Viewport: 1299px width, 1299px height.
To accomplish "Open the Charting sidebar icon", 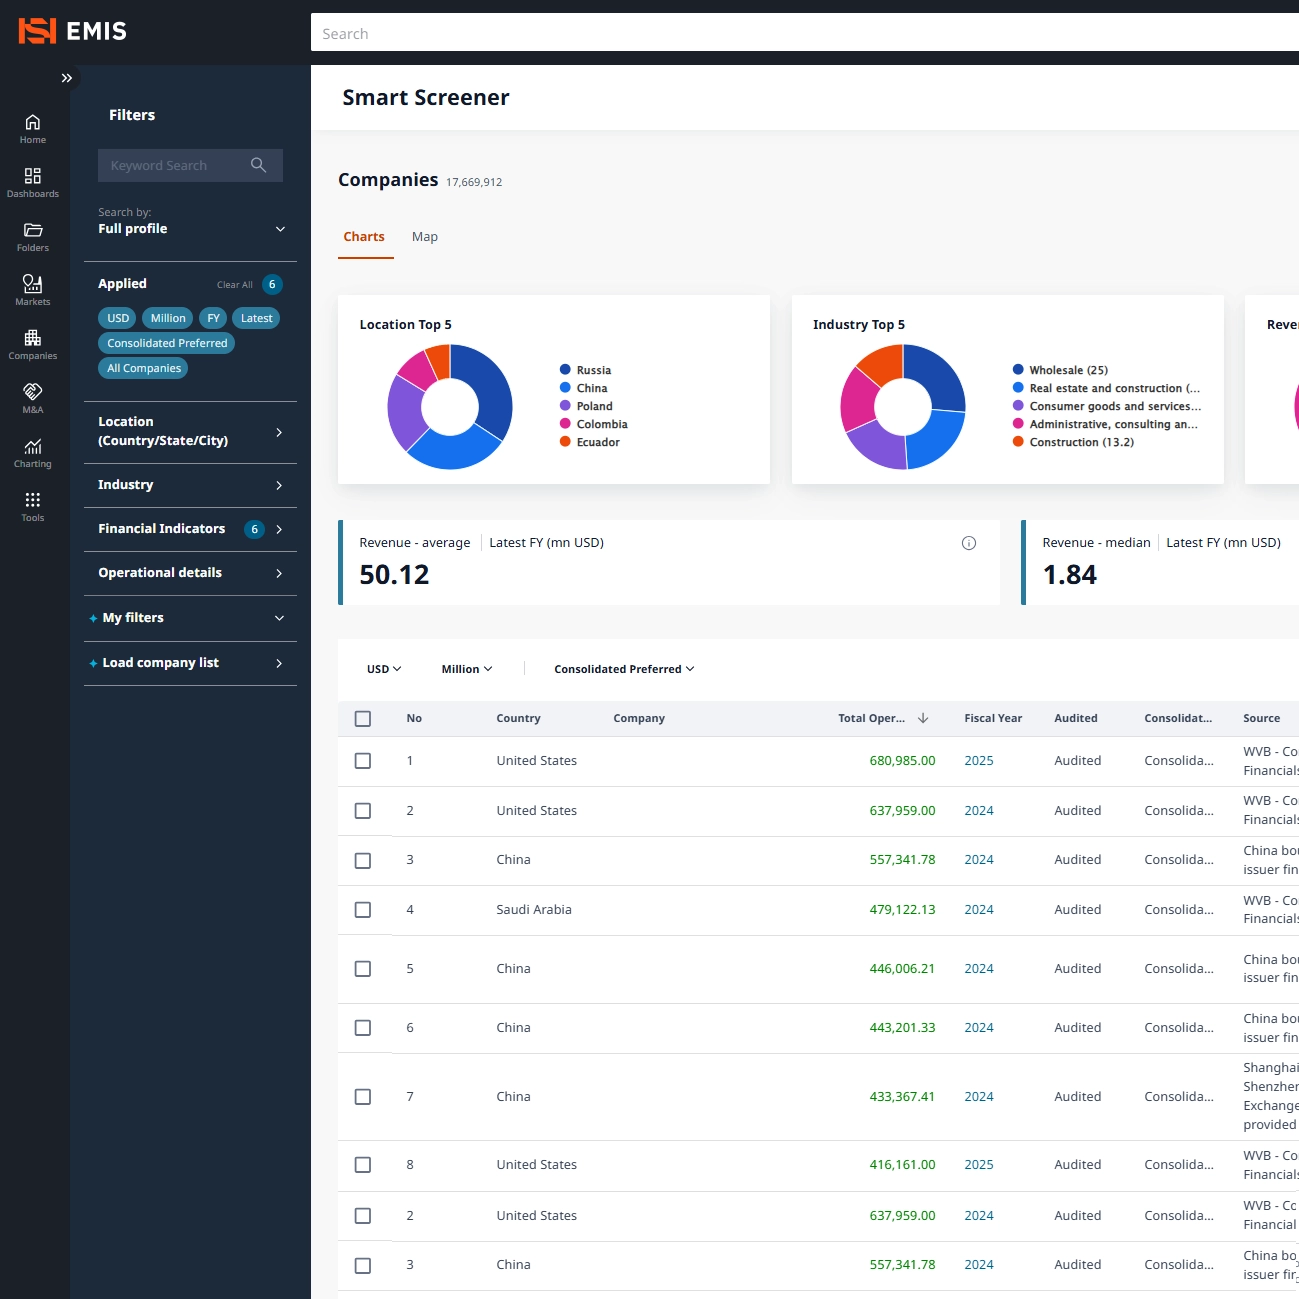I will pyautogui.click(x=33, y=447).
